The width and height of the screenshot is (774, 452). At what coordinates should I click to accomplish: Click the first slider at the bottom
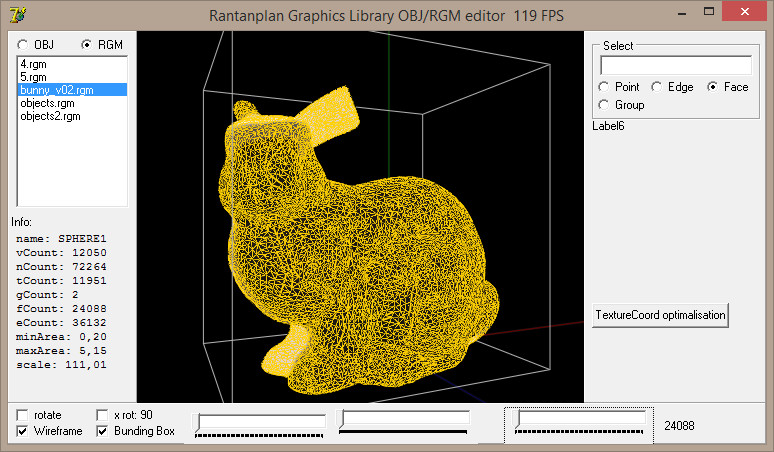coord(260,421)
